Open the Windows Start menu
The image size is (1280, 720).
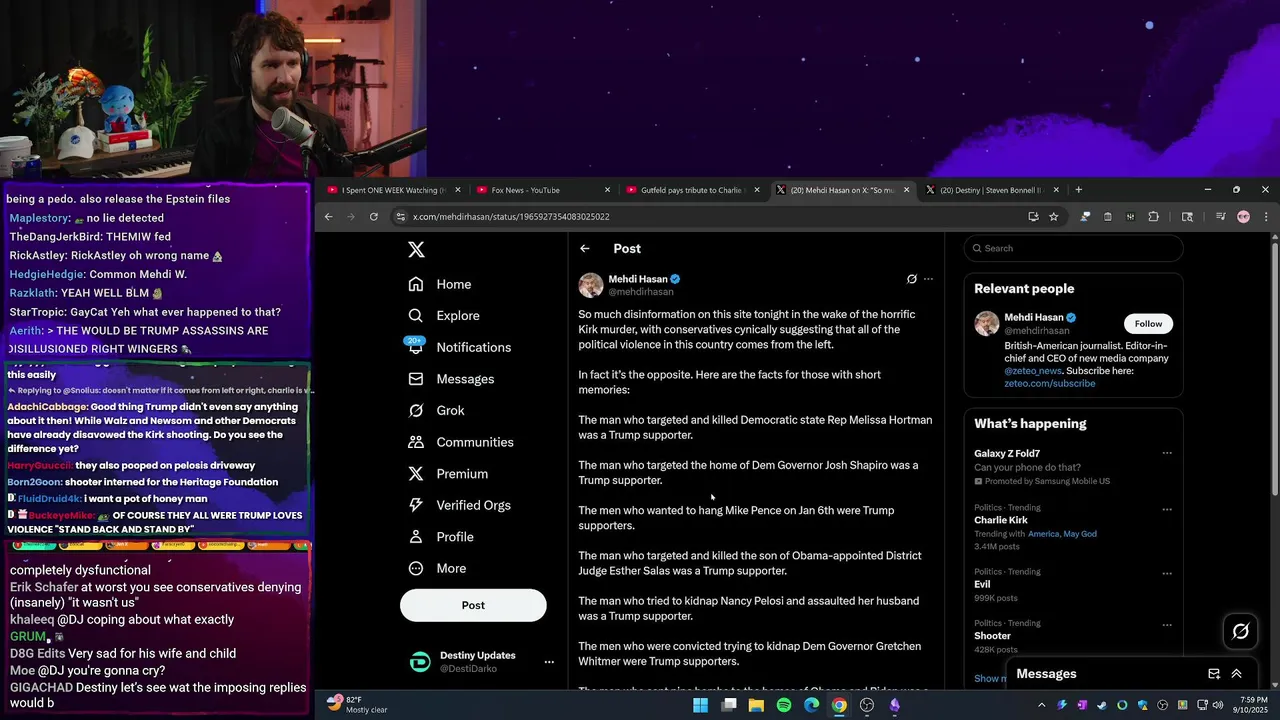click(701, 705)
